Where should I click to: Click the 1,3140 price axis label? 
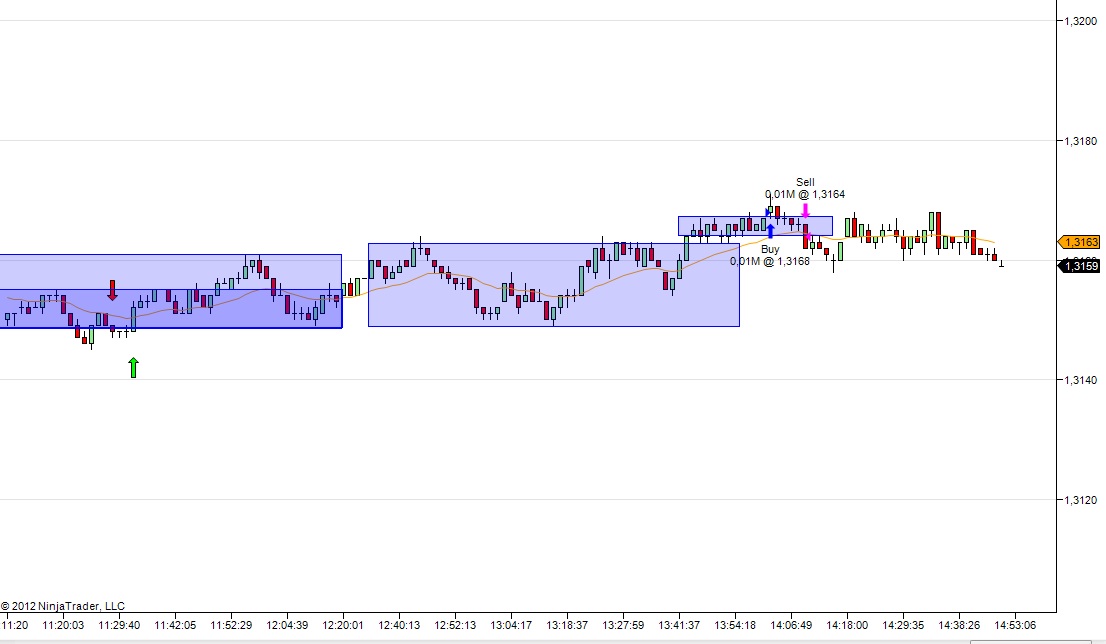(1081, 380)
